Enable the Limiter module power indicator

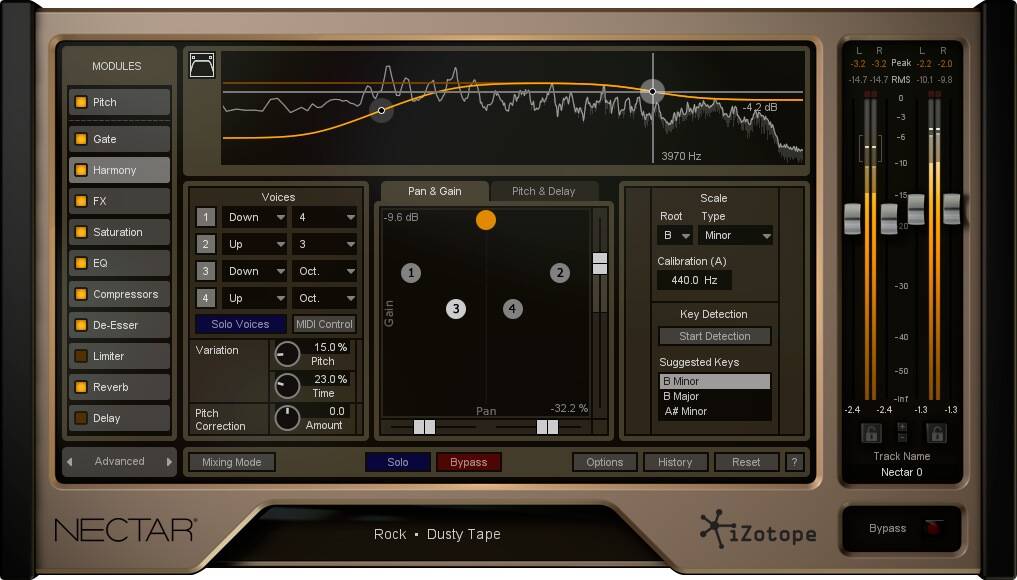click(81, 356)
